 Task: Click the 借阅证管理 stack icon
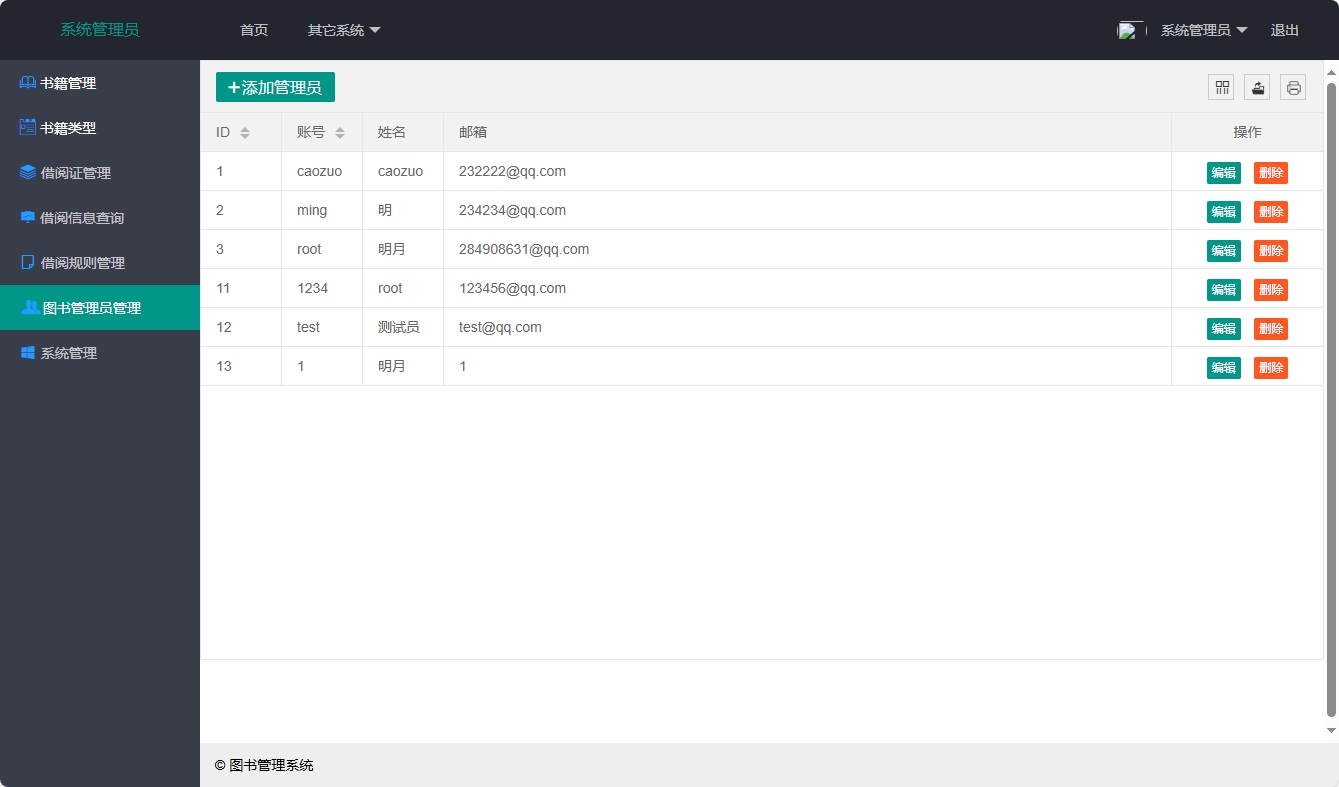click(x=28, y=173)
